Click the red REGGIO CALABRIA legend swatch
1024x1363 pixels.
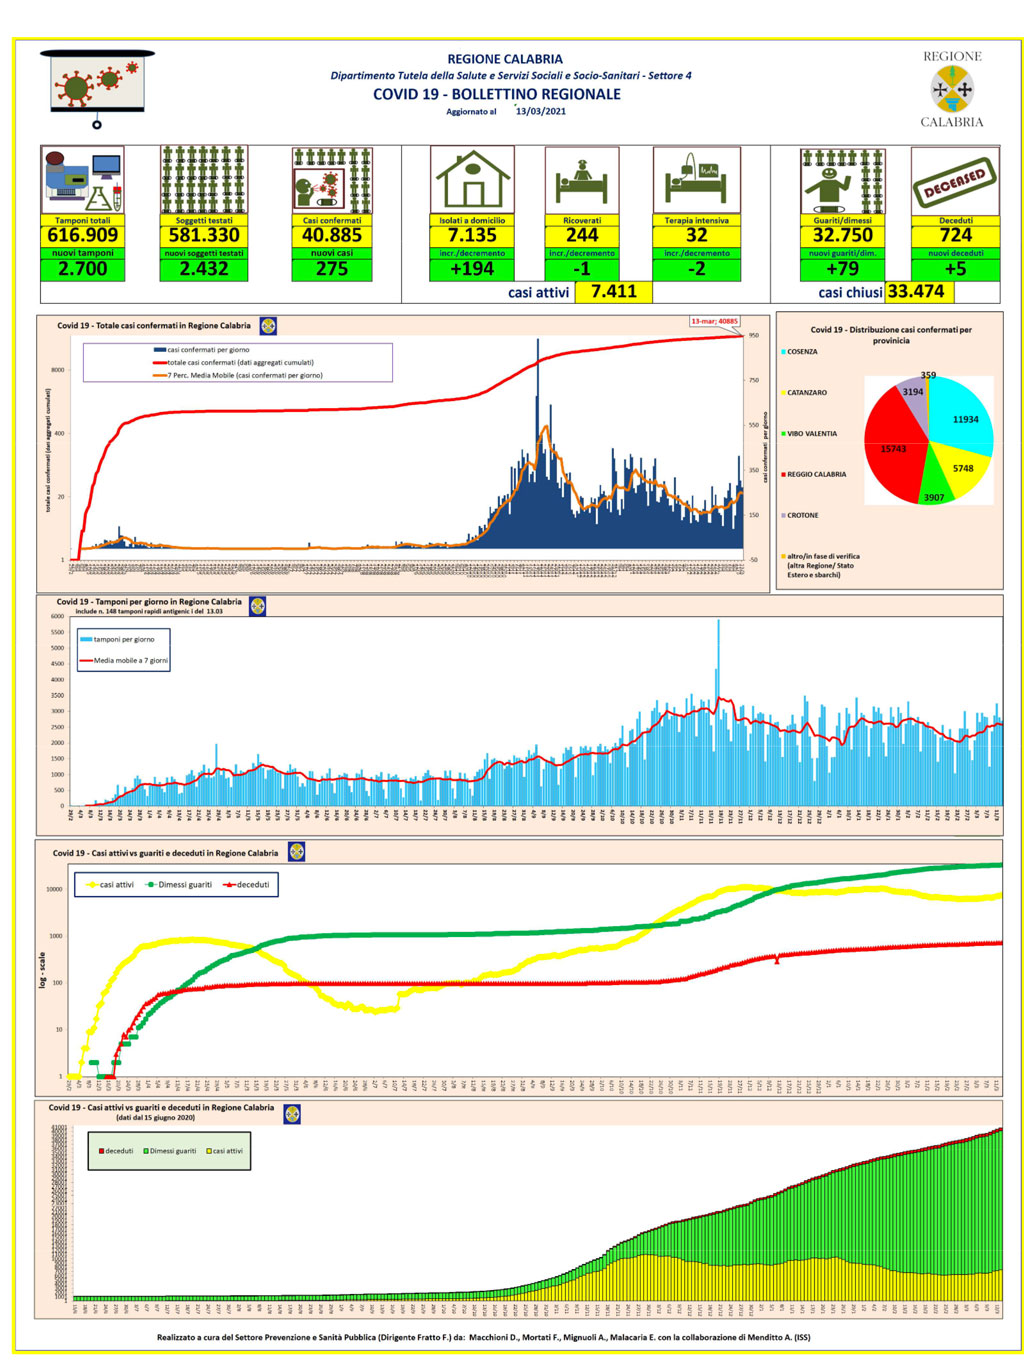pyautogui.click(x=783, y=475)
